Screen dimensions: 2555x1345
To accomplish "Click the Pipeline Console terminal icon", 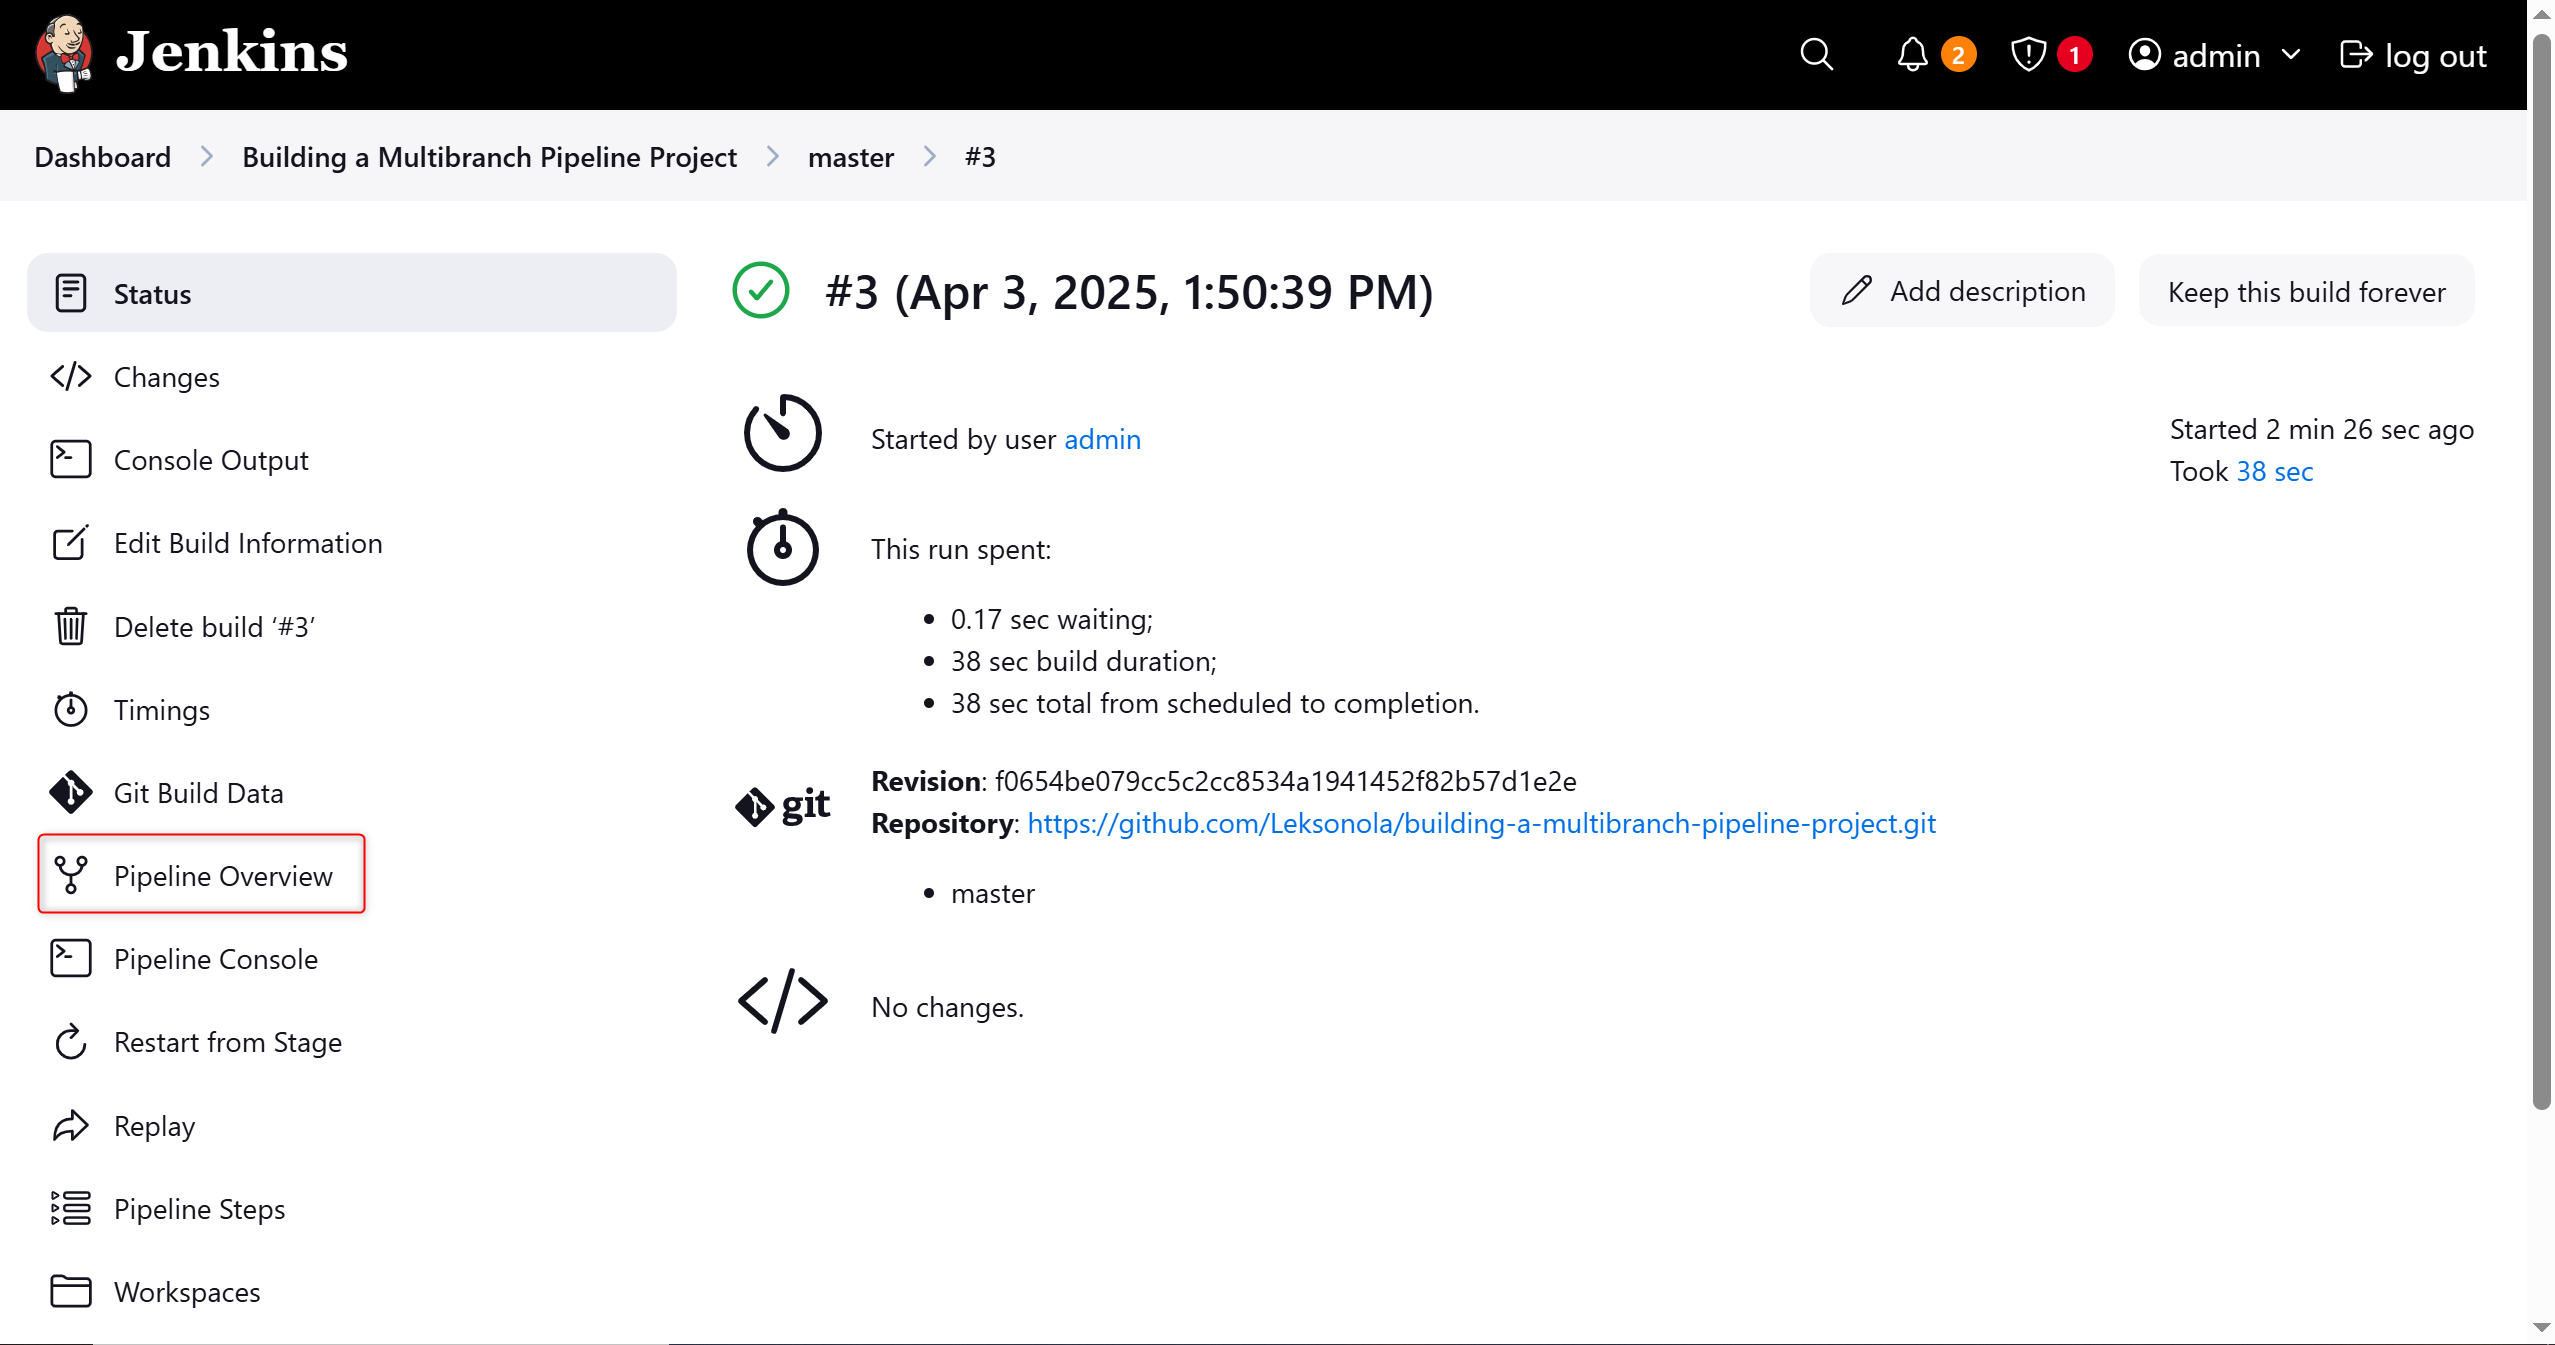I will point(70,958).
